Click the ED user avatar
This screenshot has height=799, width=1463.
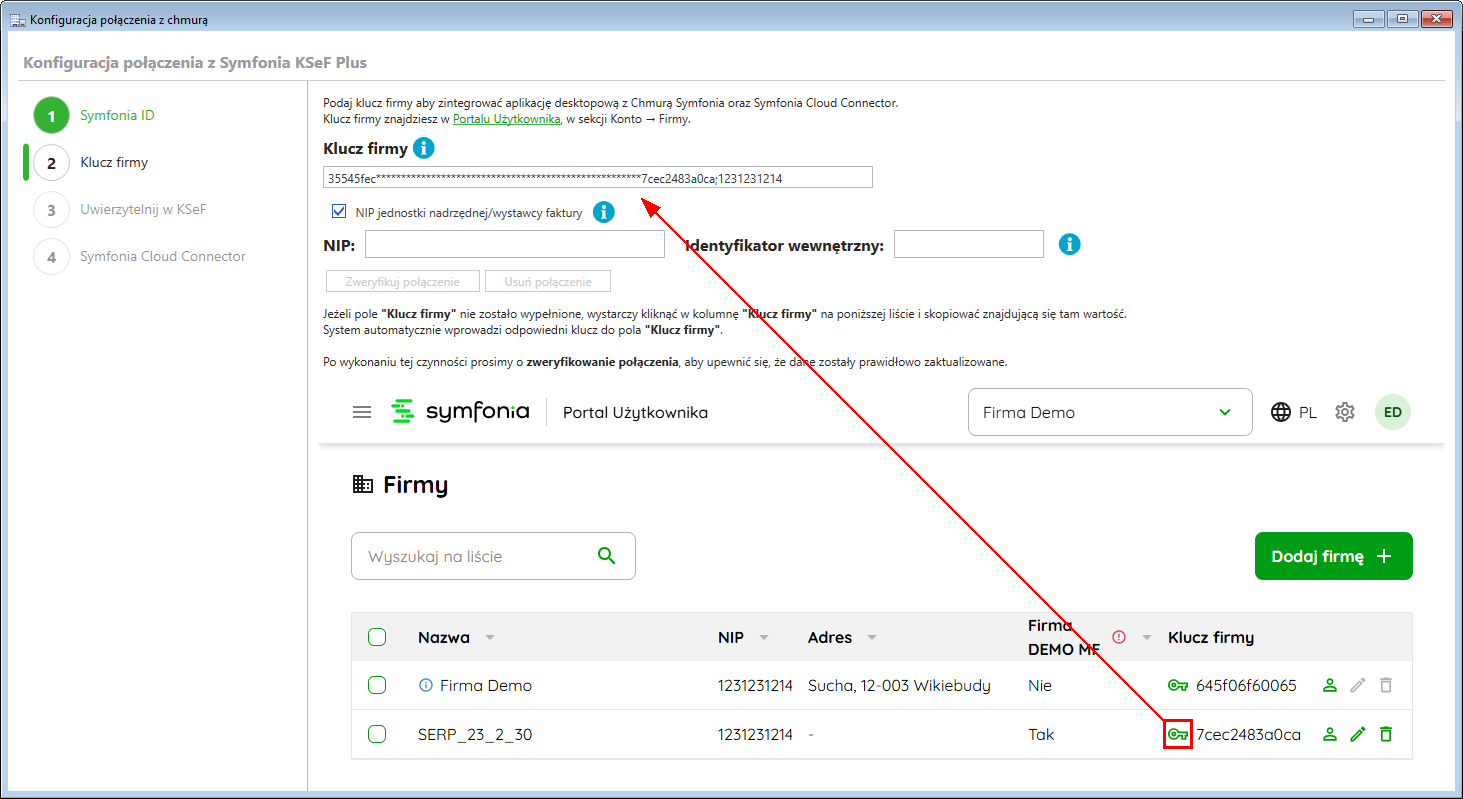1393,412
